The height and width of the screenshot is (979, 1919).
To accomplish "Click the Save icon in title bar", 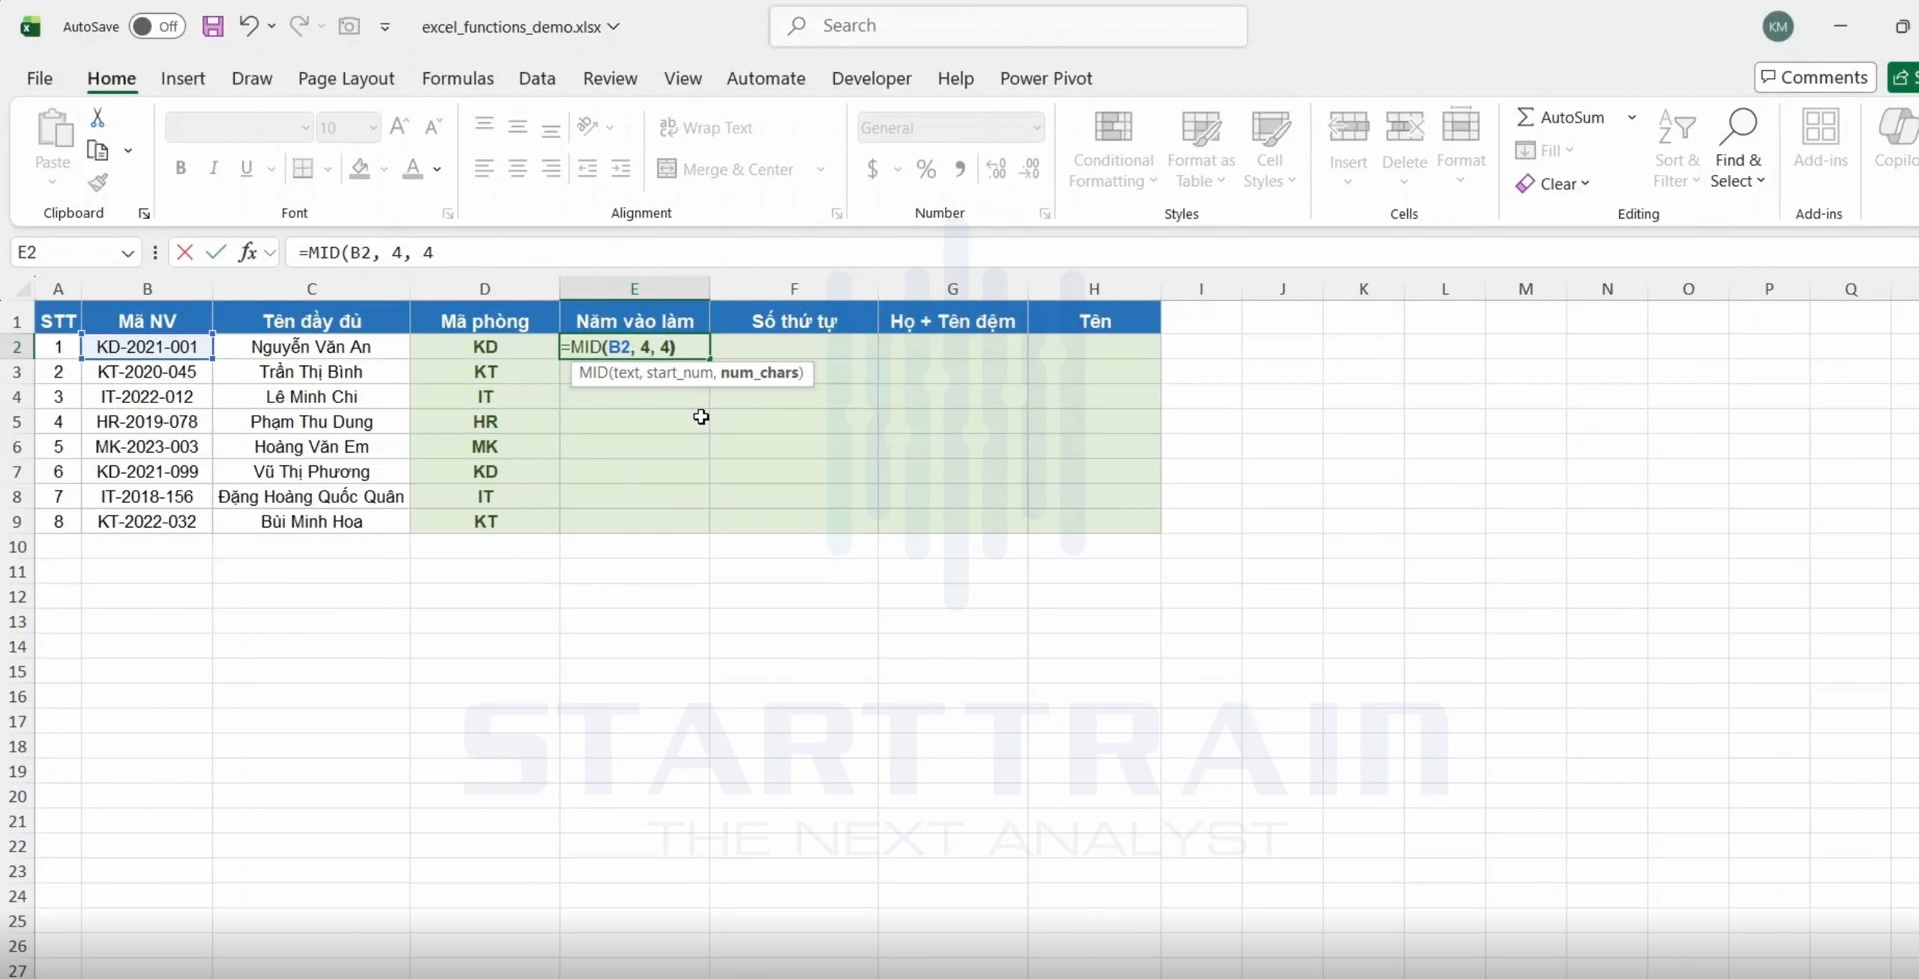I will click(212, 26).
